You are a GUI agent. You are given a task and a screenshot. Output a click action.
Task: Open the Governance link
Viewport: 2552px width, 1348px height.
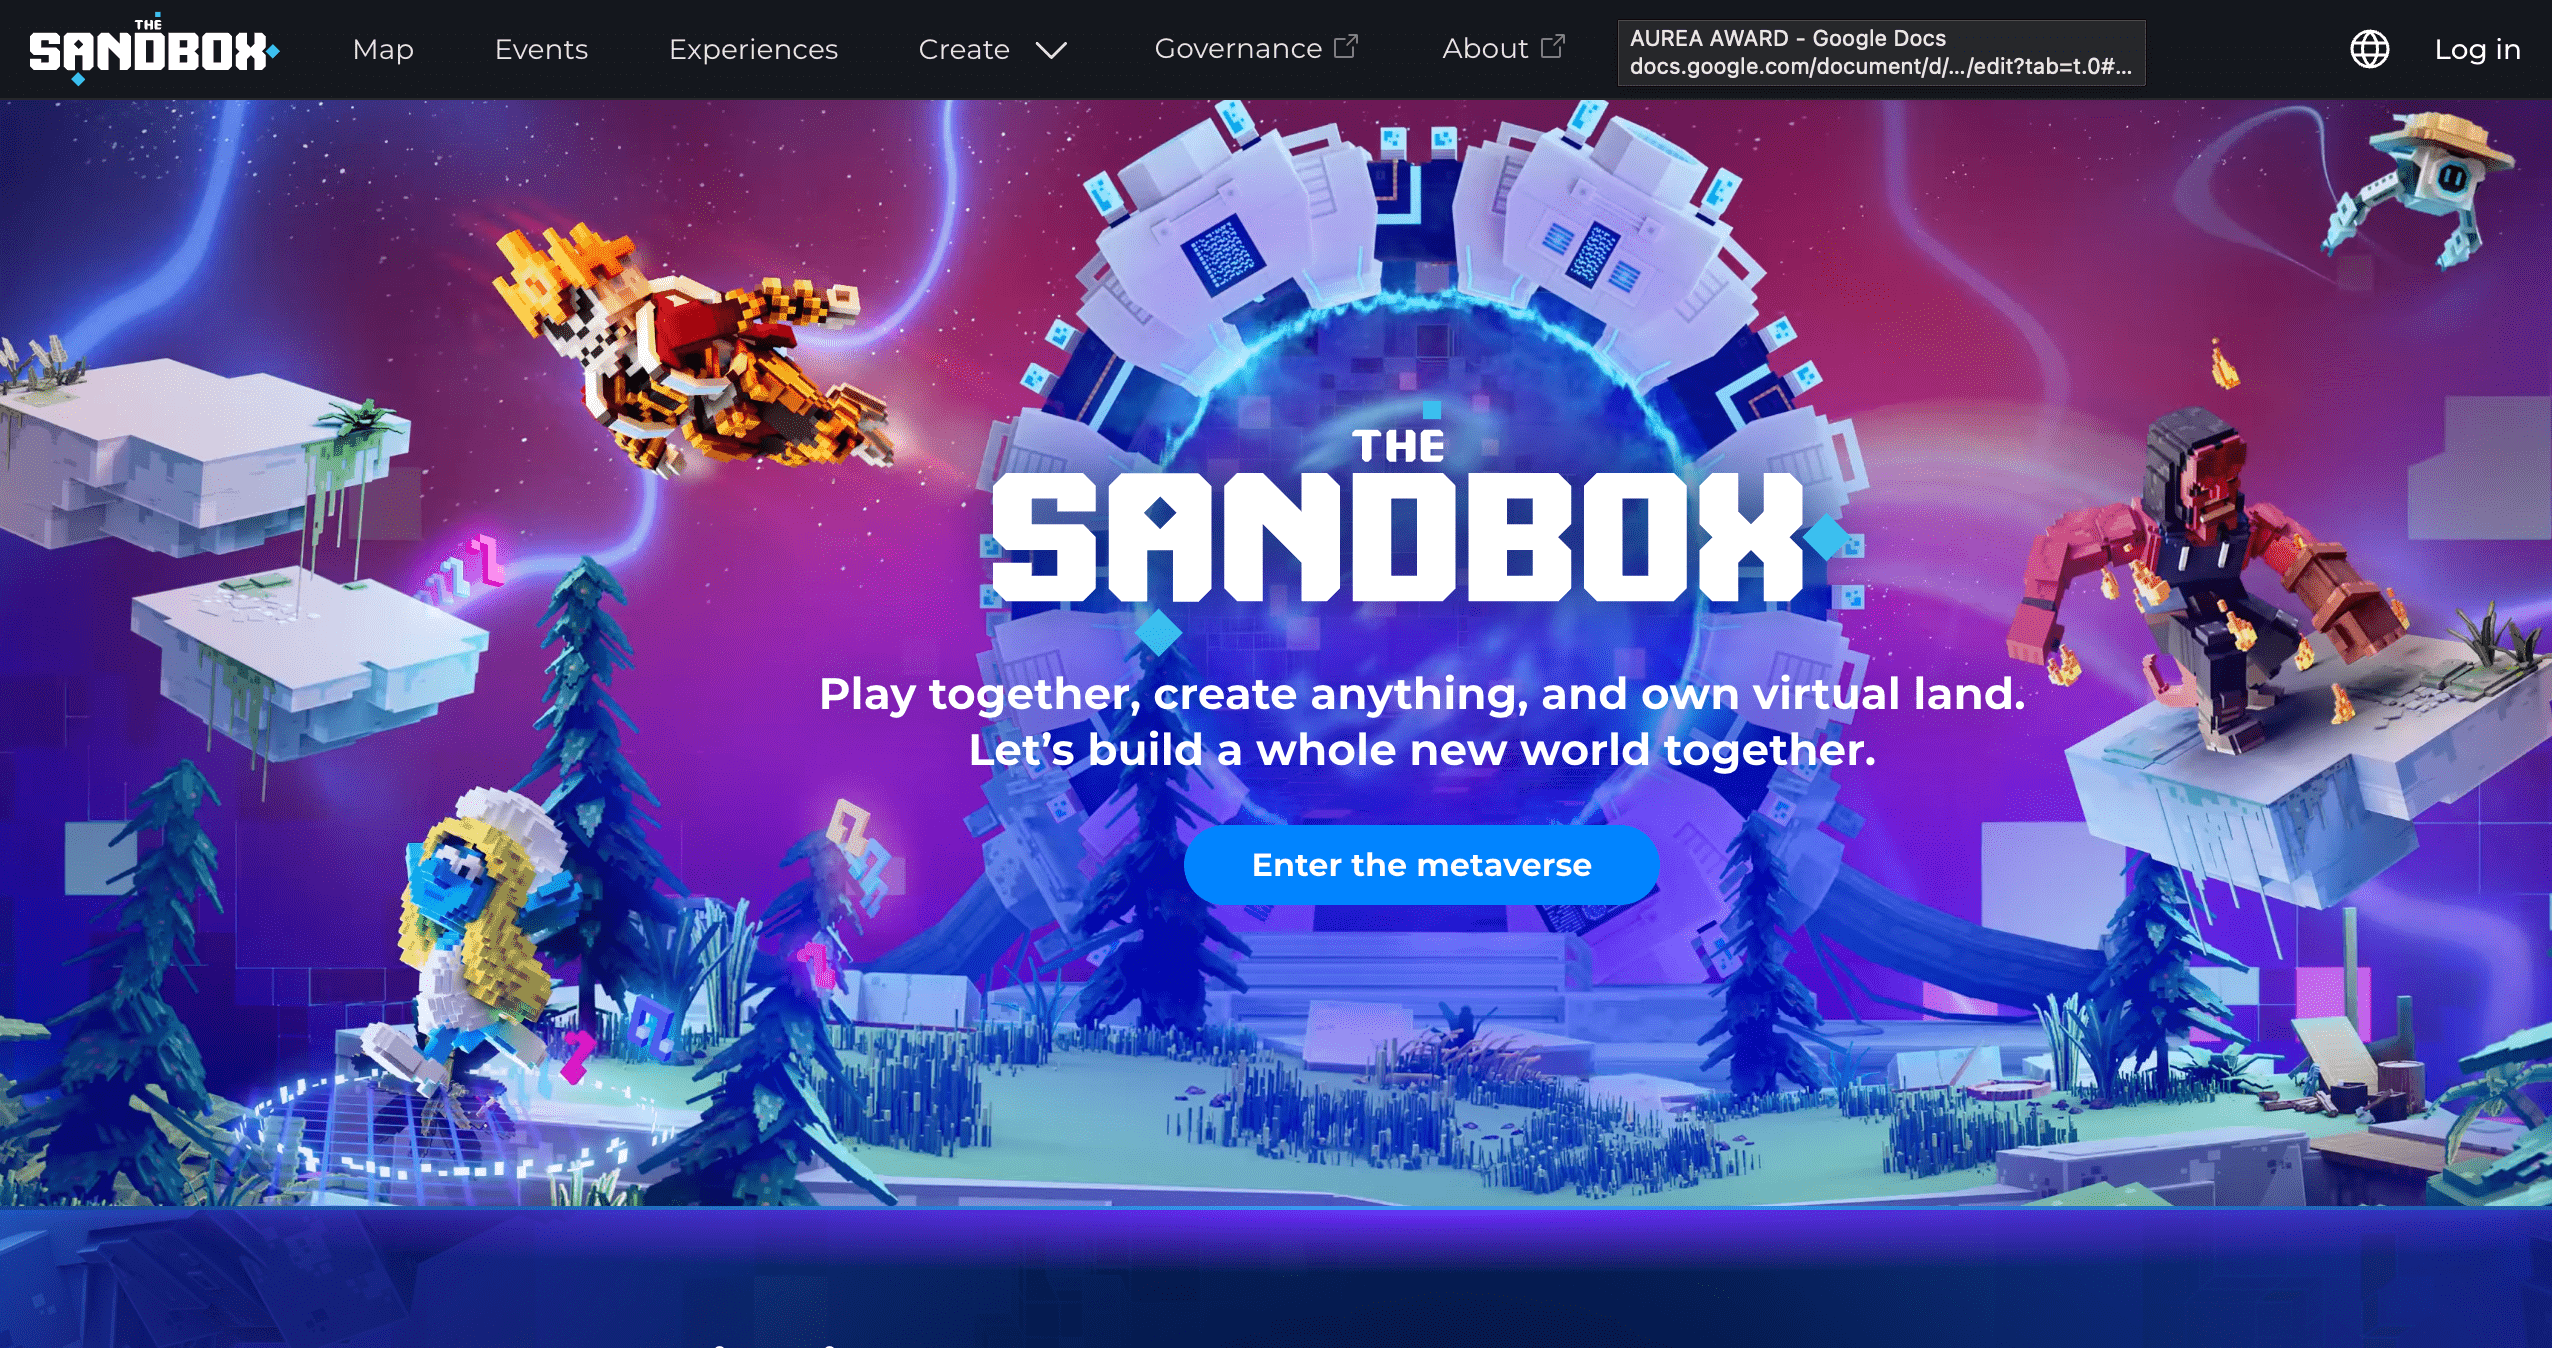(x=1238, y=49)
